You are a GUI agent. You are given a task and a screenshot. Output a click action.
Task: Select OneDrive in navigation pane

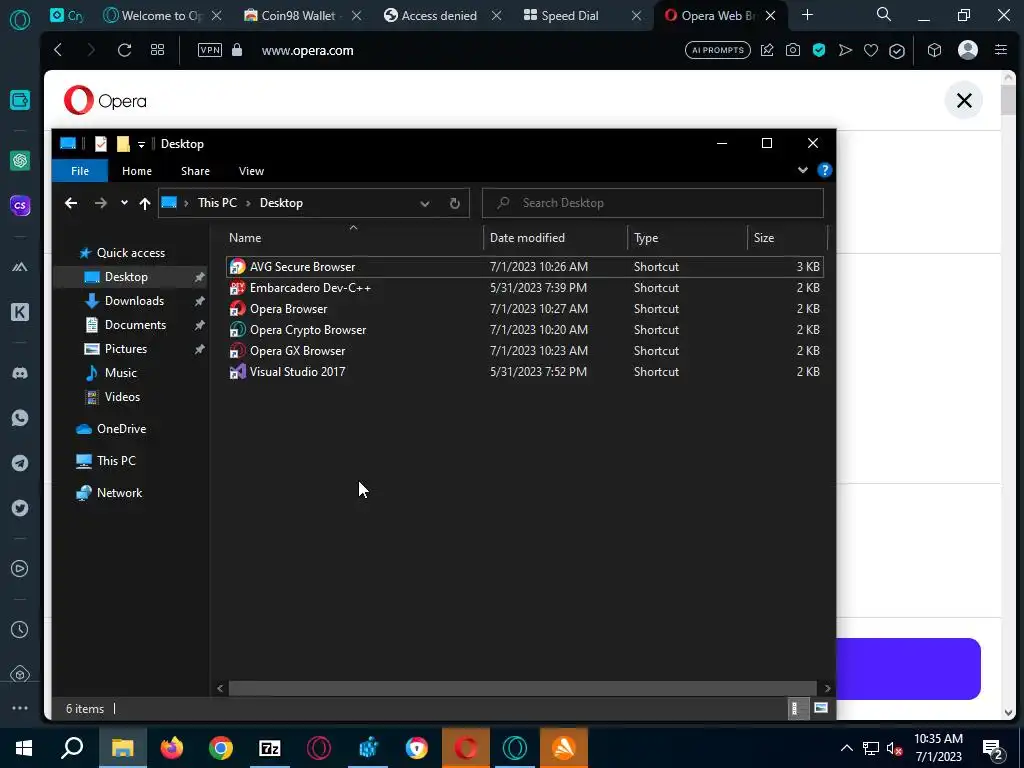121,429
